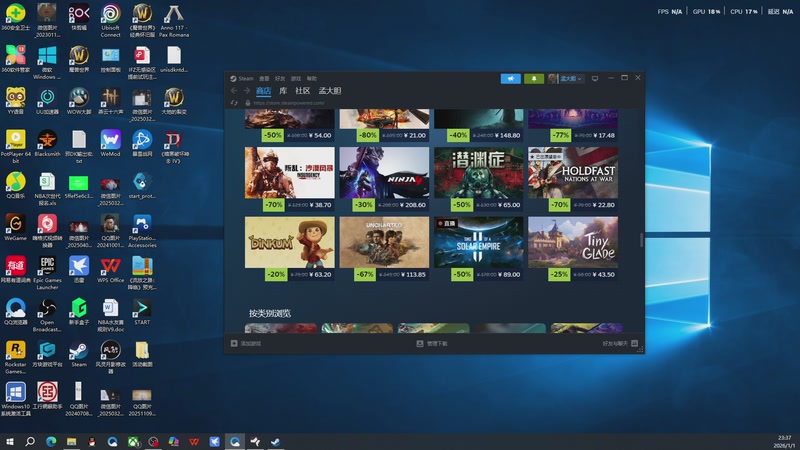Open the 帮助 menu in Steam

[312, 79]
